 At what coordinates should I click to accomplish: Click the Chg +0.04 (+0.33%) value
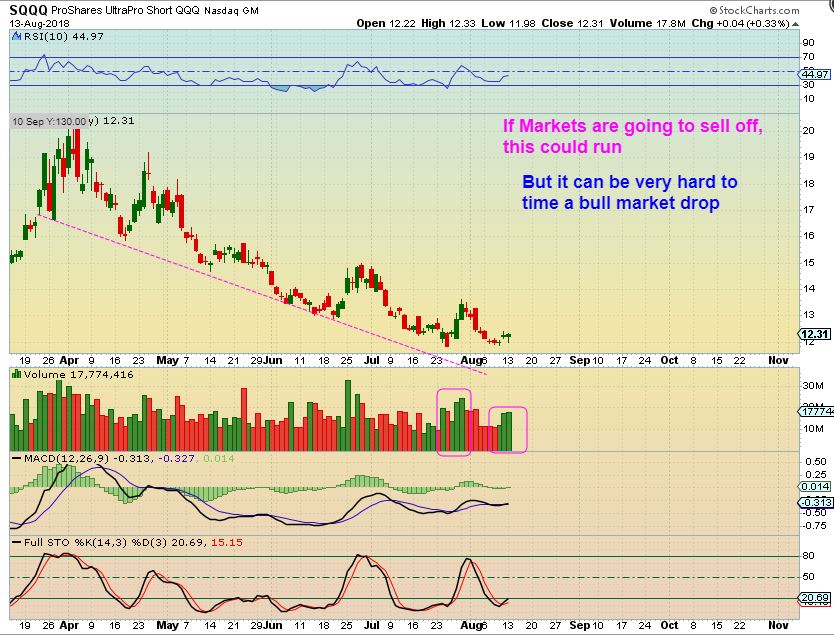740,23
